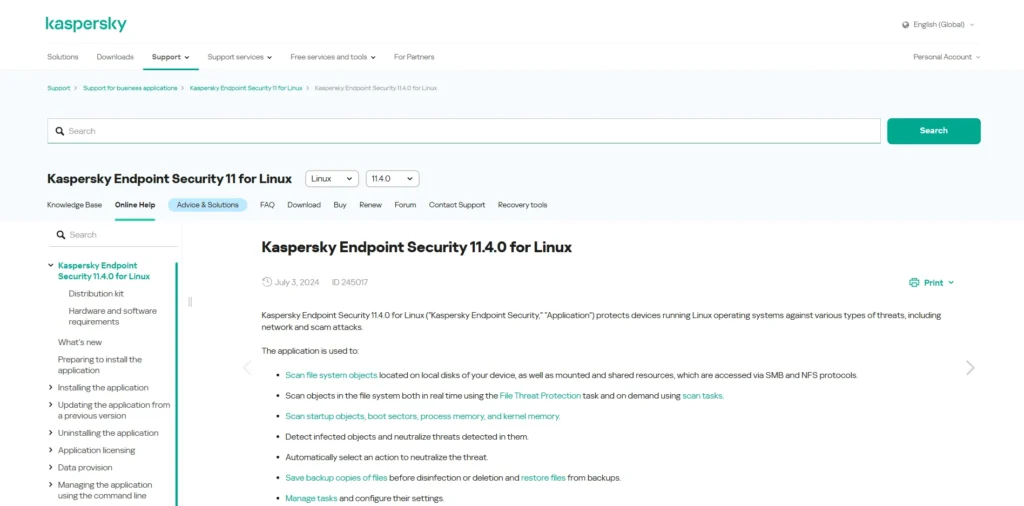Open Hardware and software requirements in sidebar
The height and width of the screenshot is (506, 1024).
pyautogui.click(x=112, y=317)
